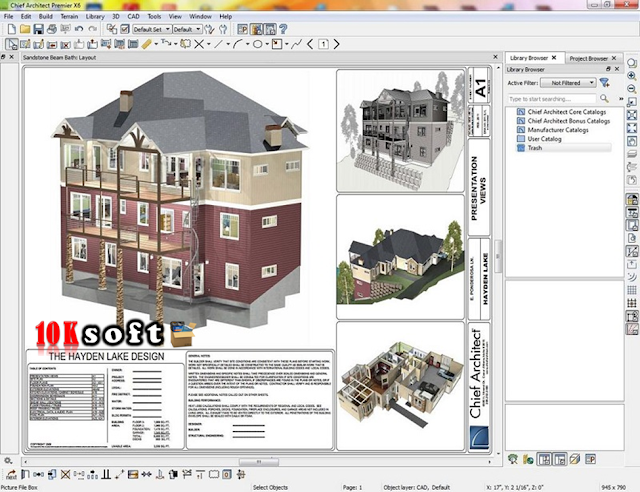Image resolution: width=640 pixels, height=492 pixels.
Task: Select the yellow tape measure tool
Action: pos(147,44)
